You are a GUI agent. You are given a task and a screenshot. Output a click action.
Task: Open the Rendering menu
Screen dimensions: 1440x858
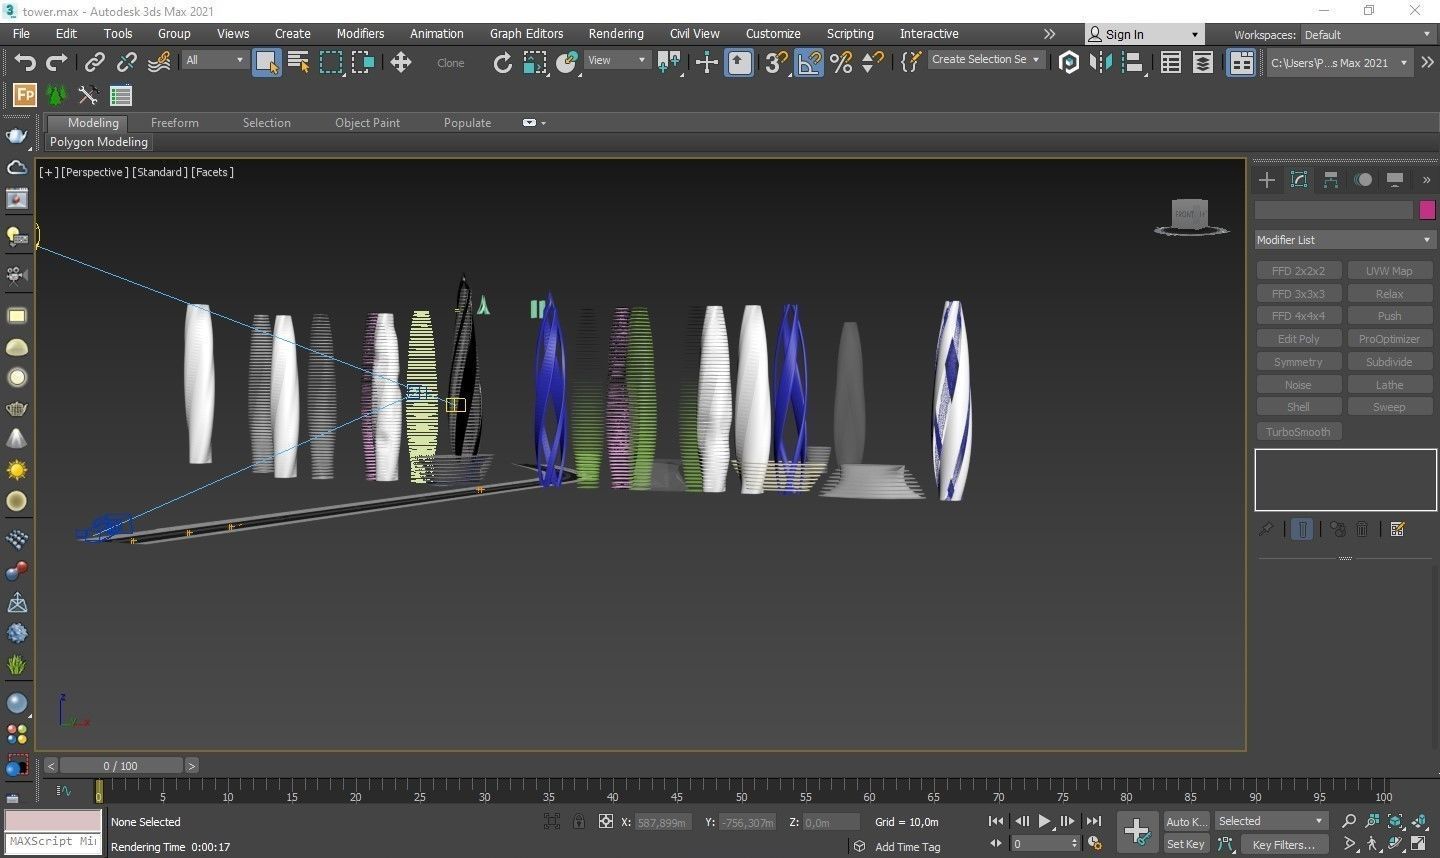coord(616,34)
